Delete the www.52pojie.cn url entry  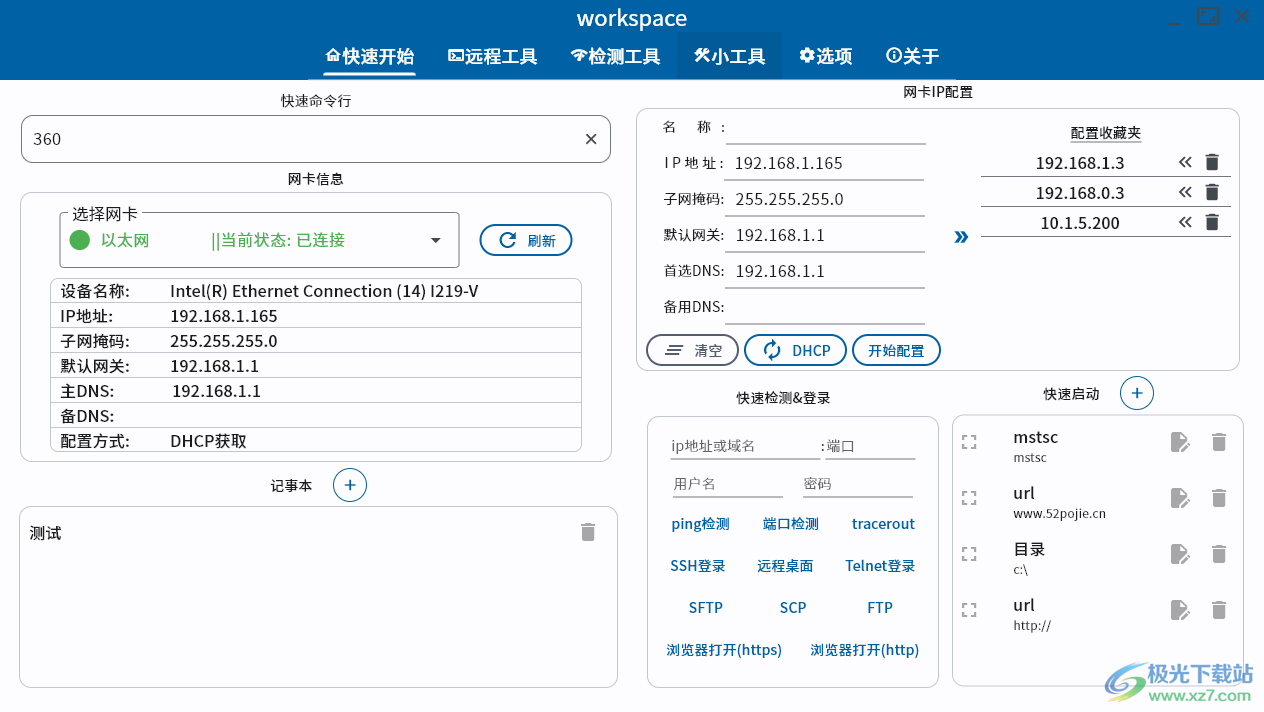pyautogui.click(x=1219, y=498)
